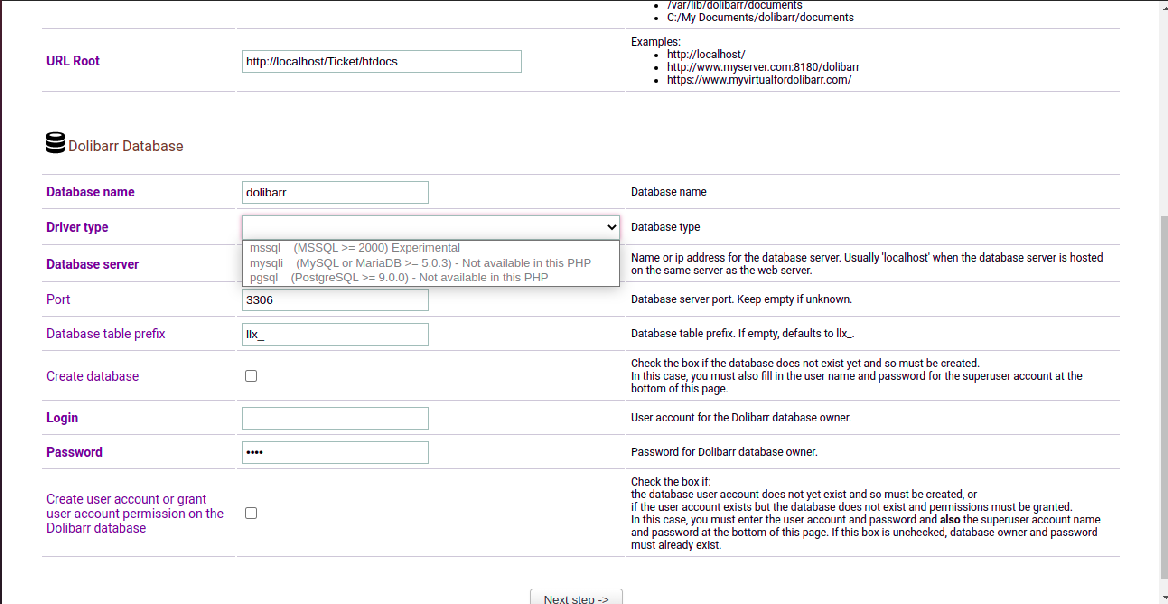
Task: Select mssql Experimental driver option
Action: tap(354, 247)
